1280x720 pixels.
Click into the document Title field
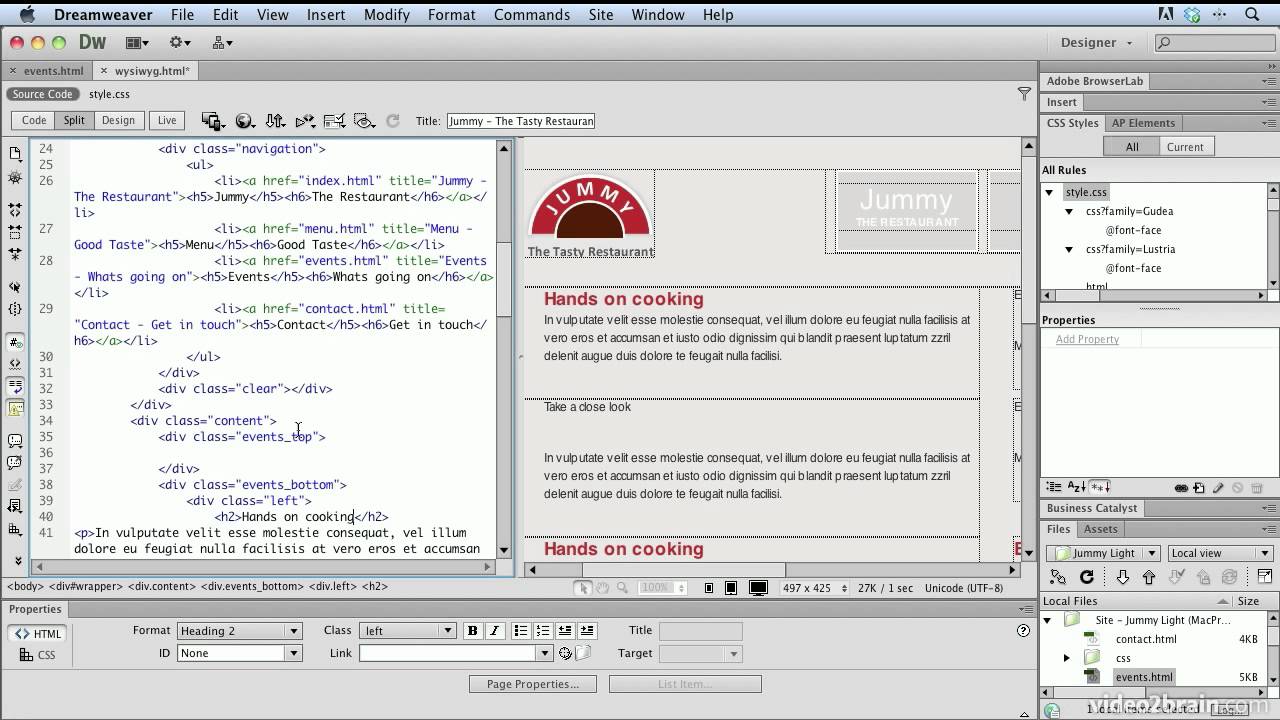pos(521,121)
